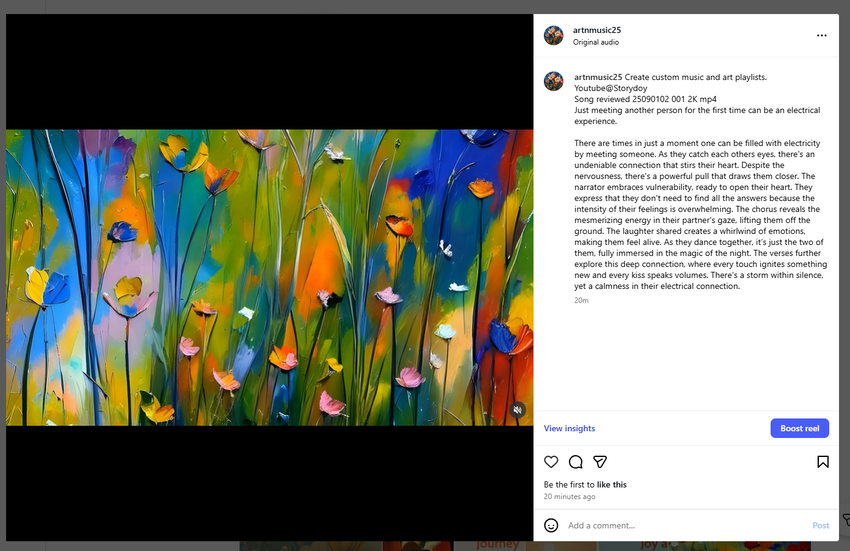The height and width of the screenshot is (551, 850).
Task: Save the post with the bookmark icon
Action: click(x=822, y=462)
